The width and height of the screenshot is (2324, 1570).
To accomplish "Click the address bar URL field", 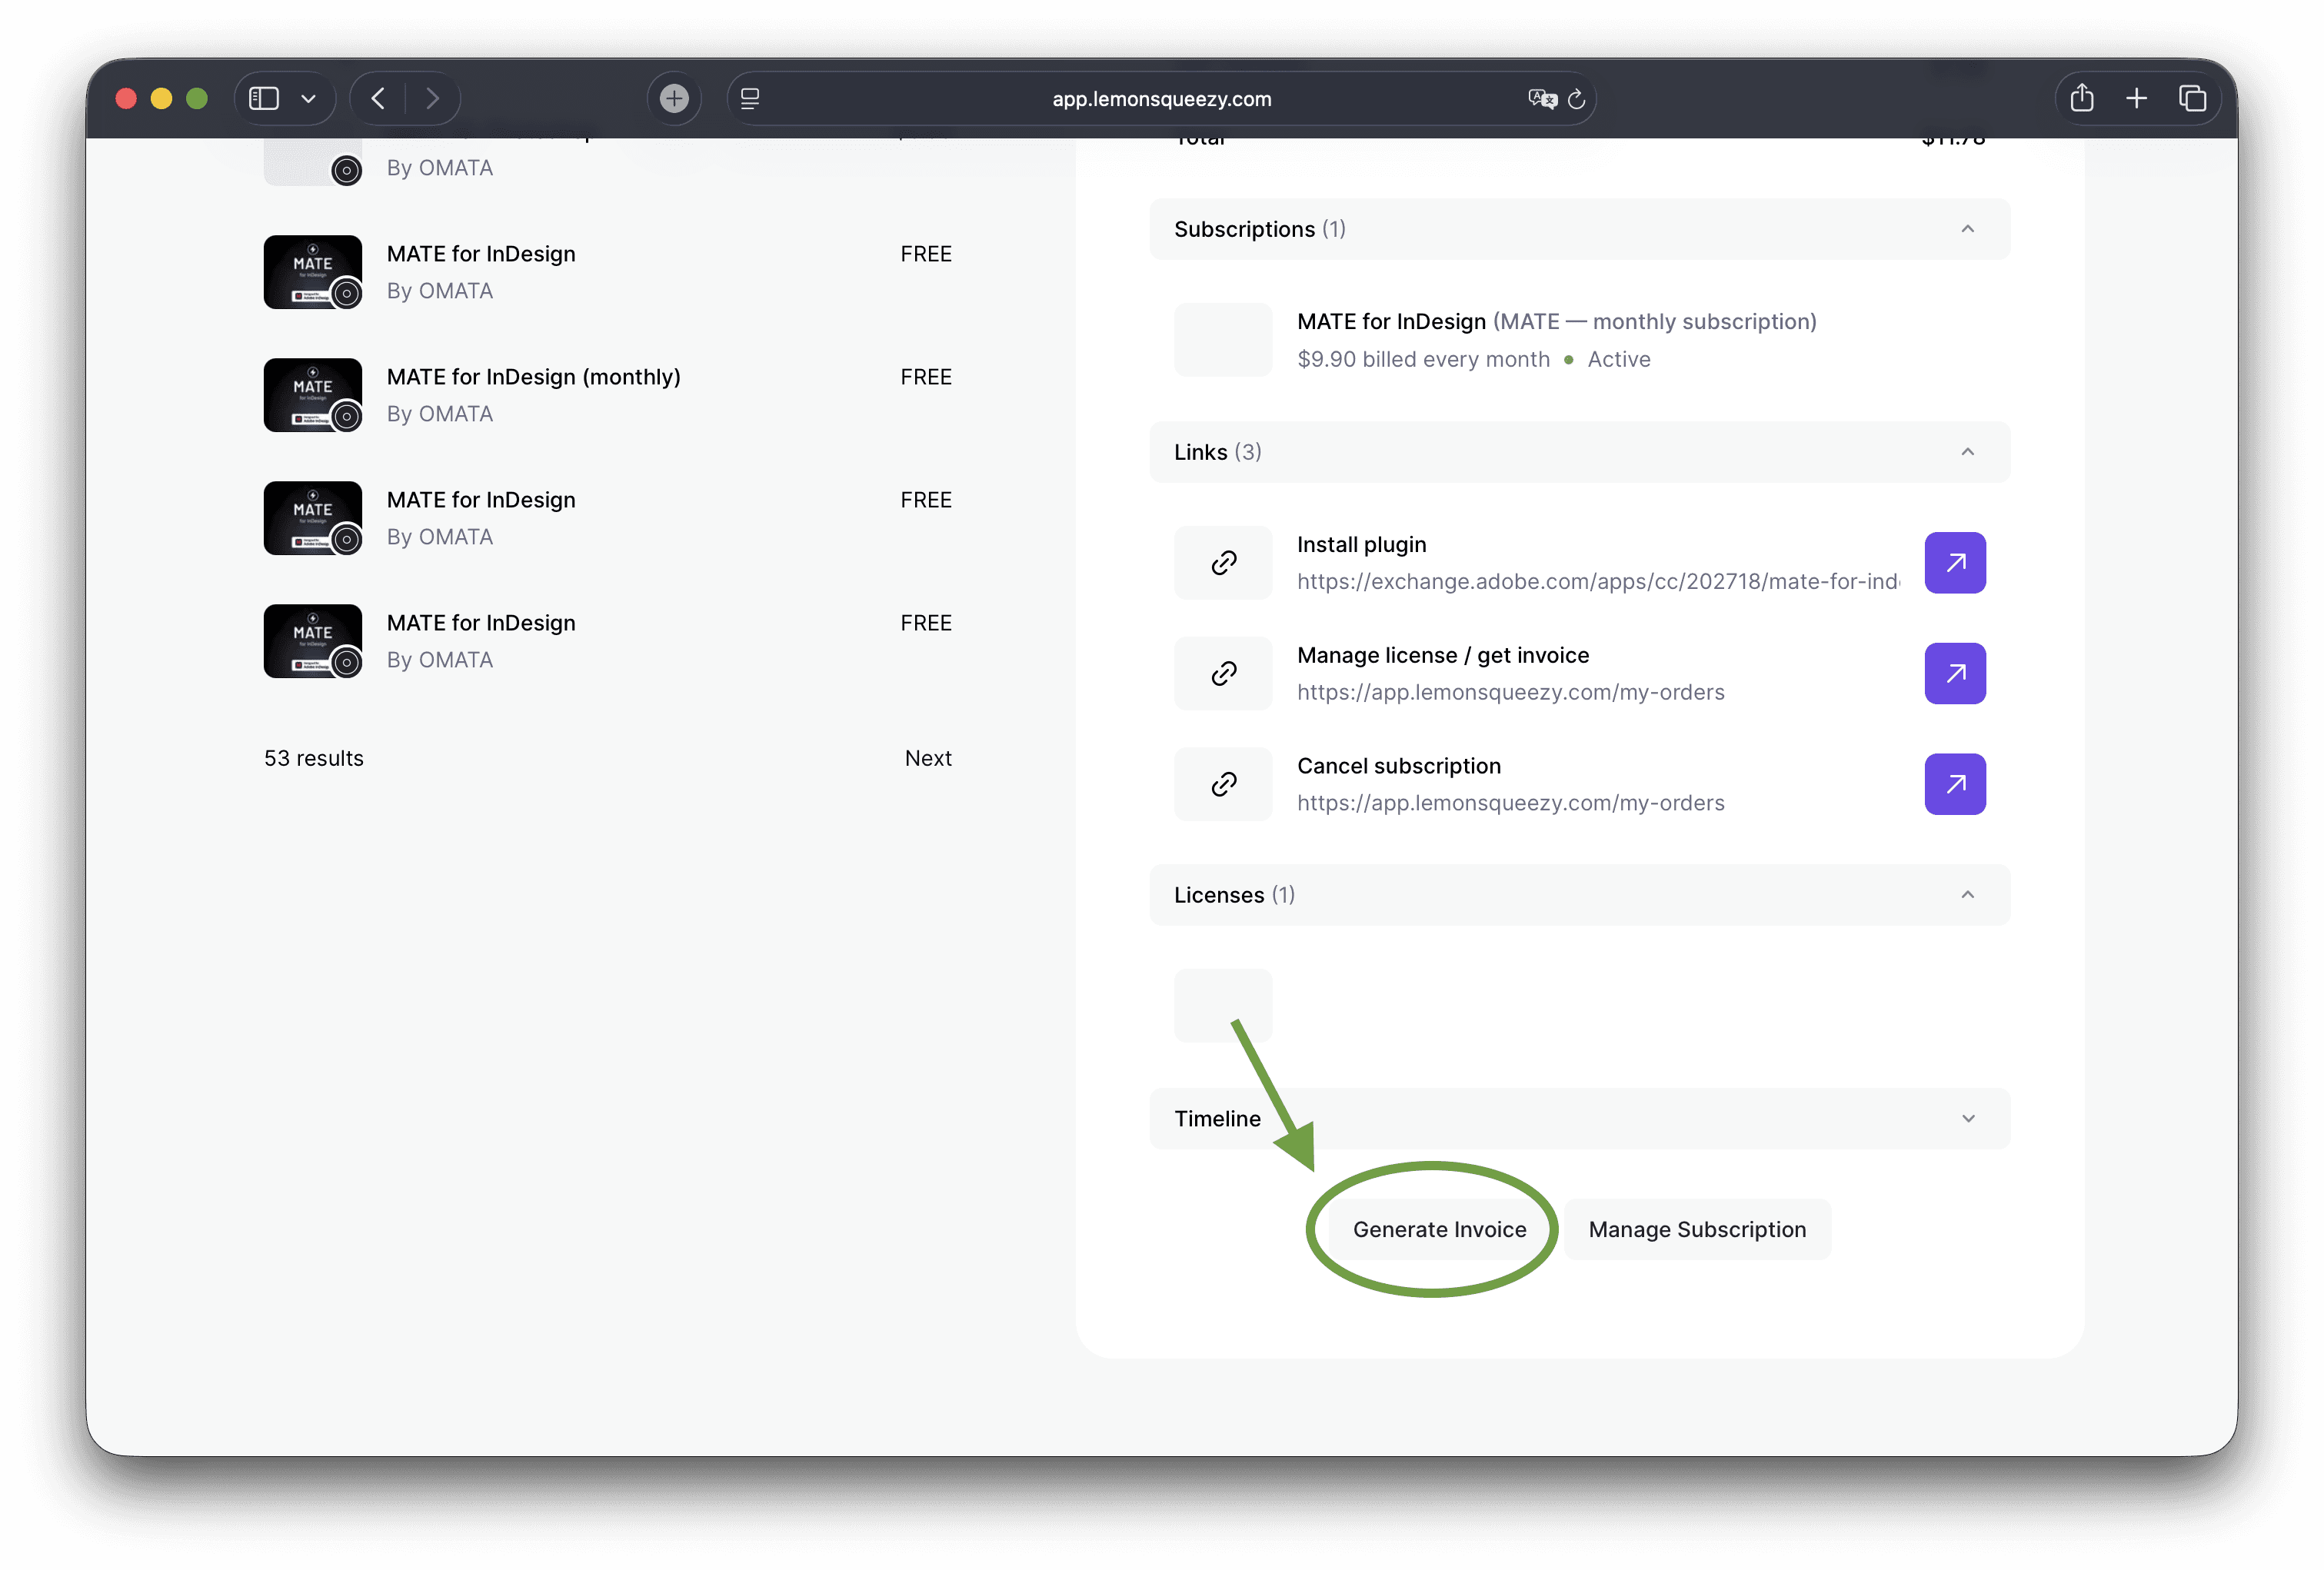I will coord(1160,99).
